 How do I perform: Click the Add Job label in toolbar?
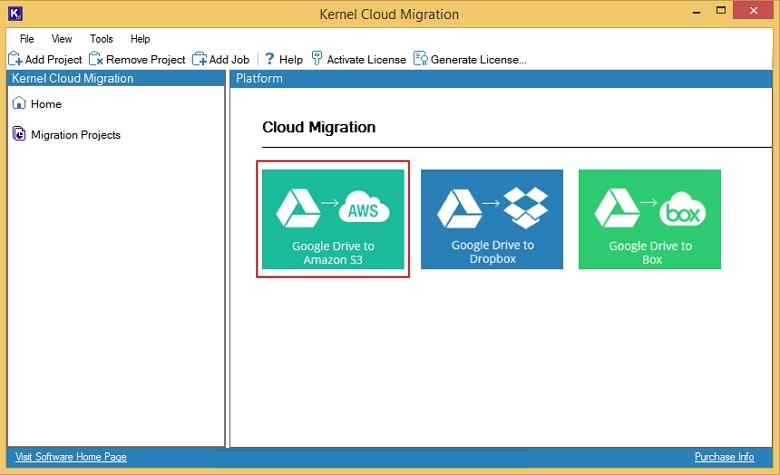coord(229,60)
